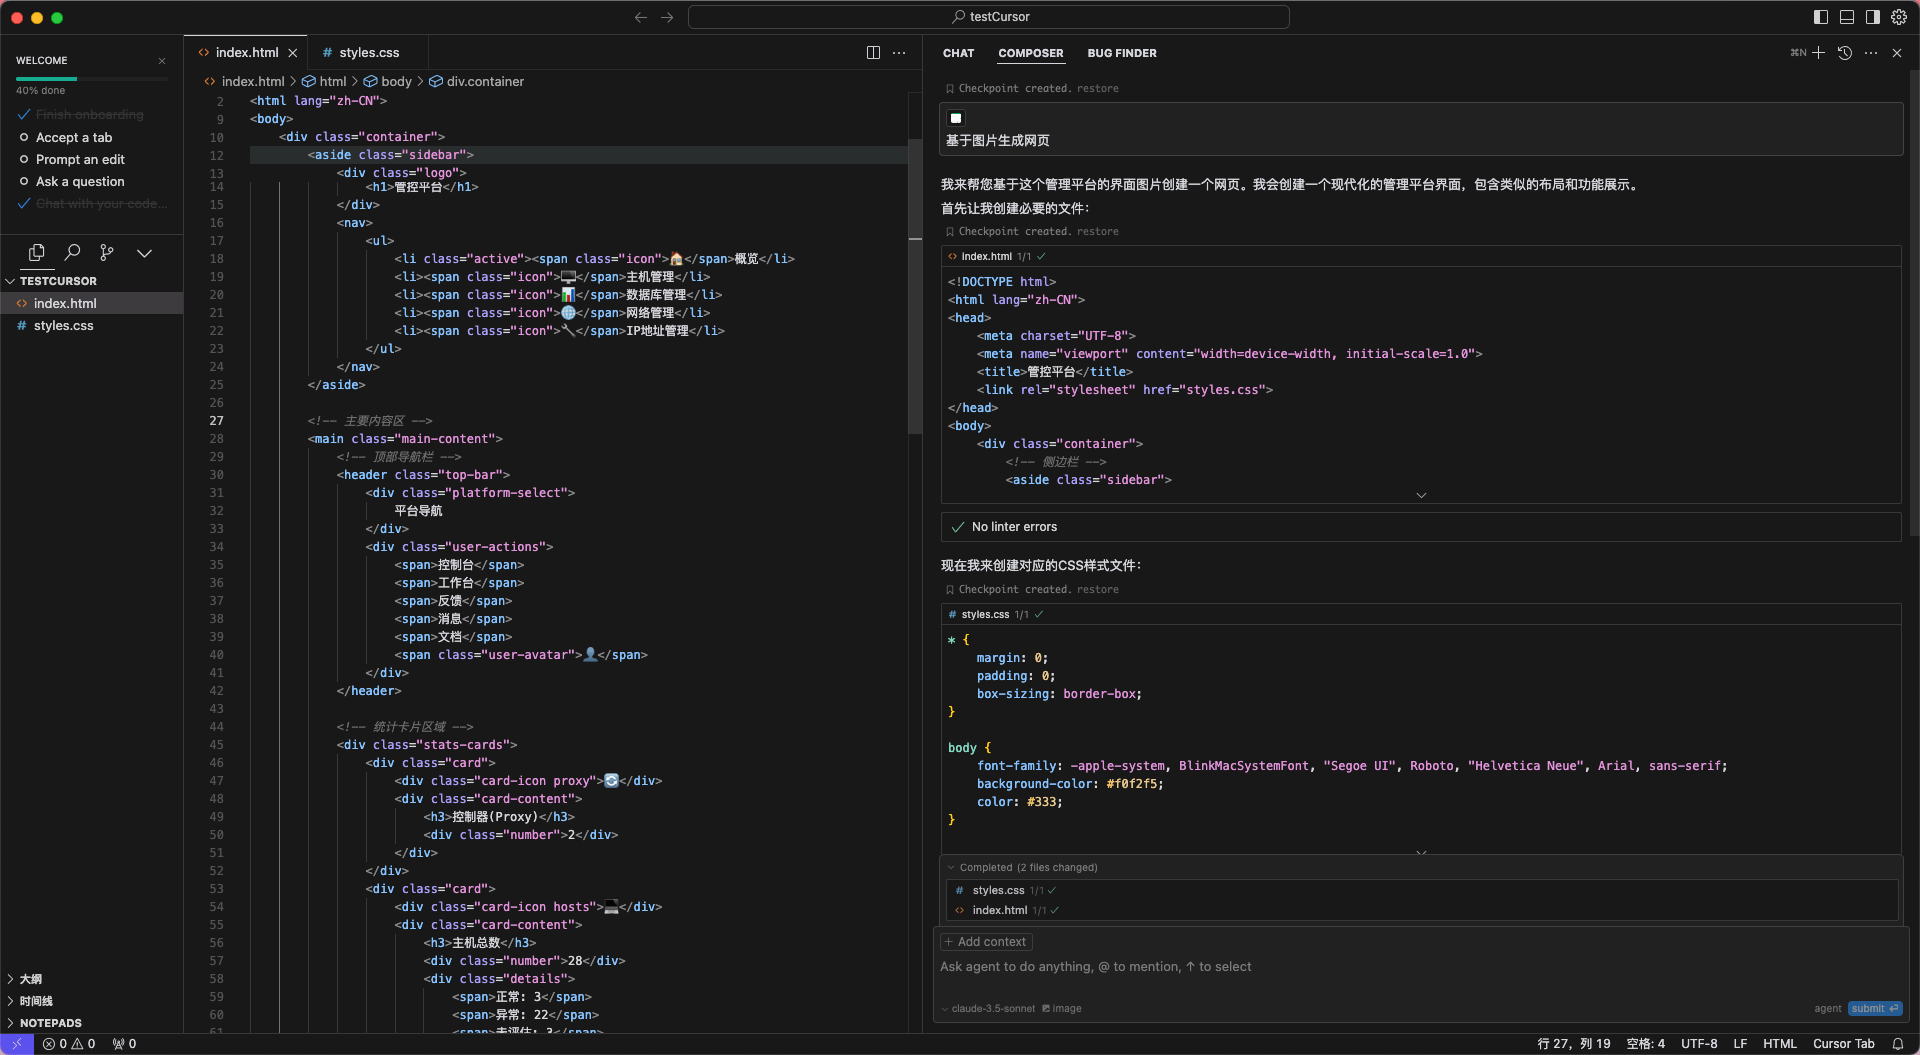Viewport: 1920px width, 1055px height.
Task: Switch to the CHAT tab
Action: coord(958,53)
